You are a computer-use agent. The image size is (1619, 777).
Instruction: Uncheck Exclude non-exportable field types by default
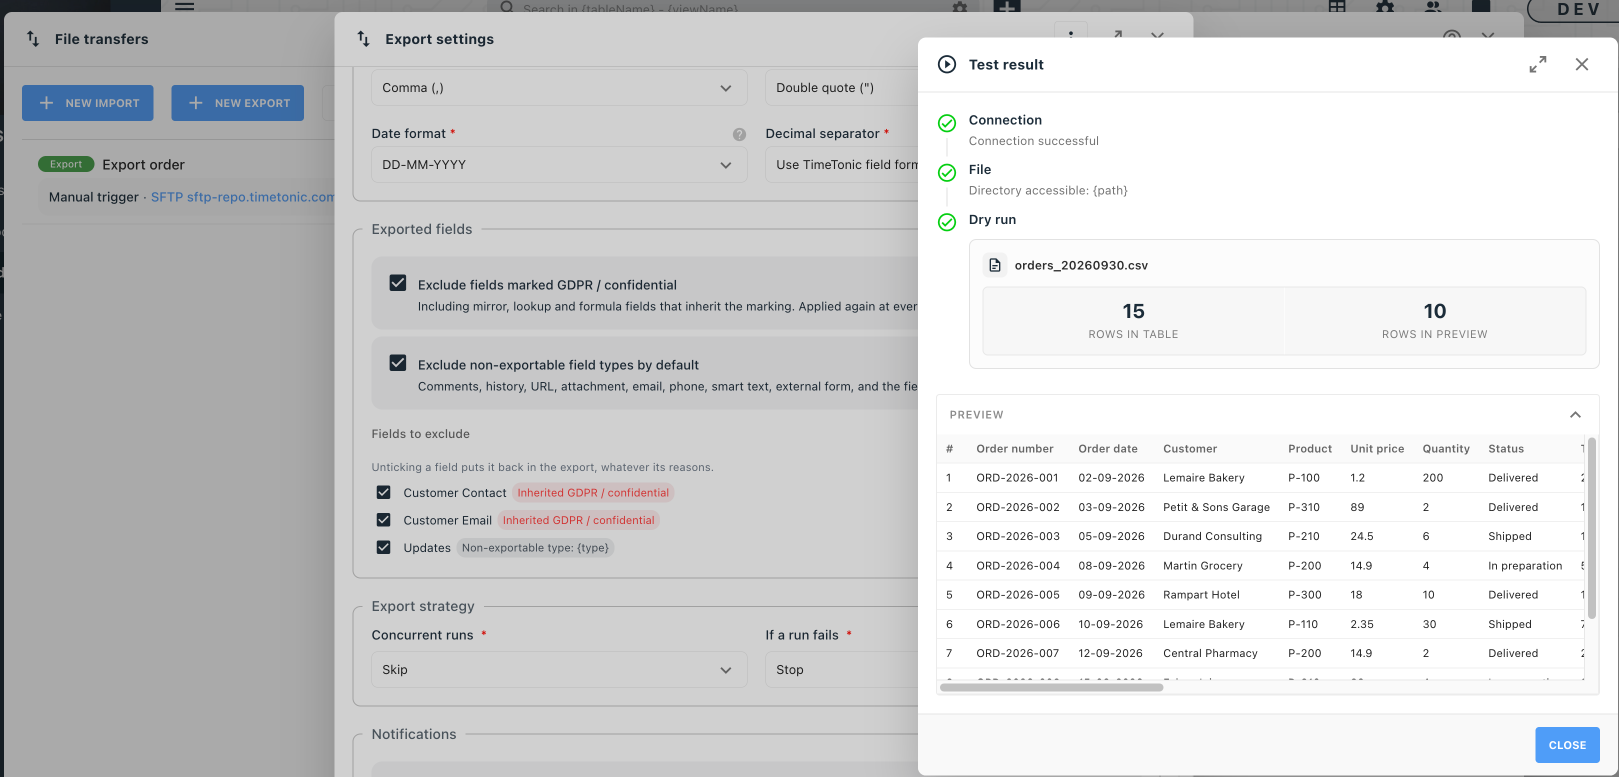pos(398,363)
